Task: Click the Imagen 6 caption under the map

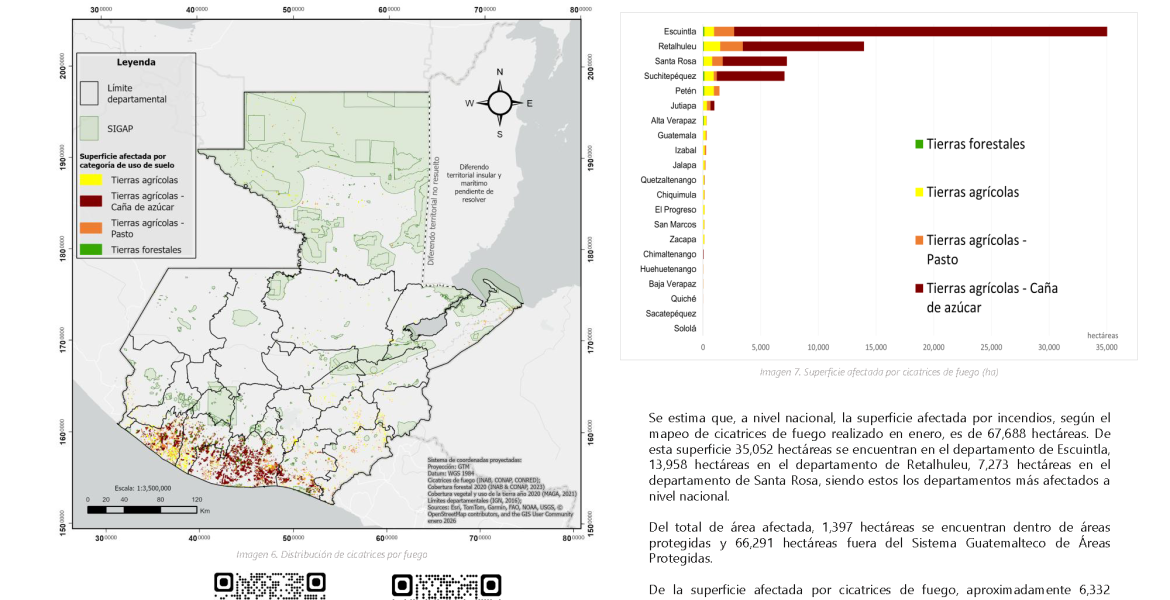Action: point(331,554)
